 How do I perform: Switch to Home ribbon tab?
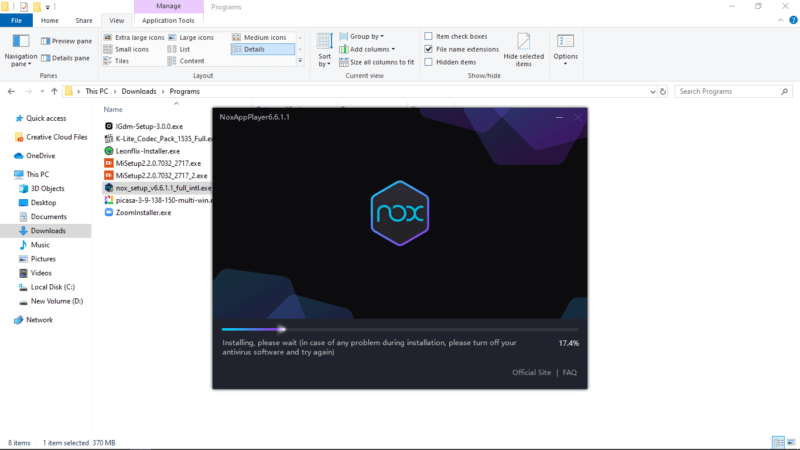tap(49, 20)
